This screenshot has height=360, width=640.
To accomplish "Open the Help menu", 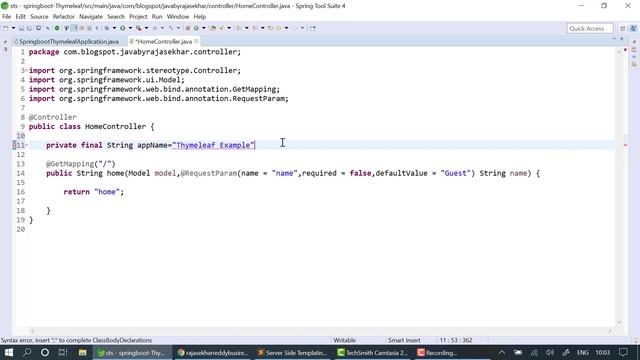I will pos(200,17).
